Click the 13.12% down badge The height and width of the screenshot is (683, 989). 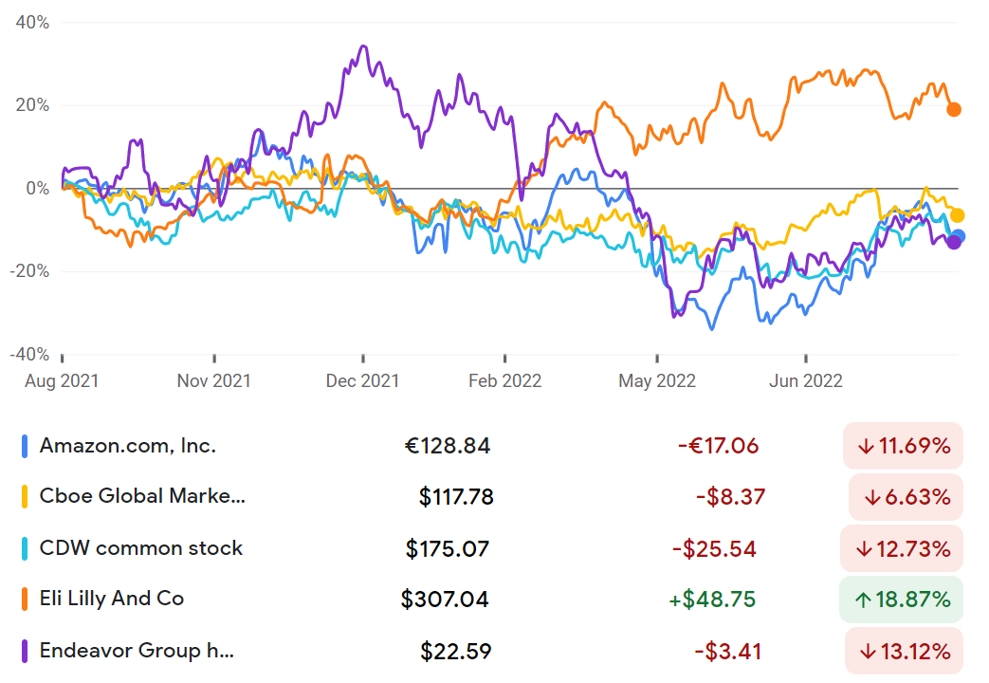click(904, 651)
